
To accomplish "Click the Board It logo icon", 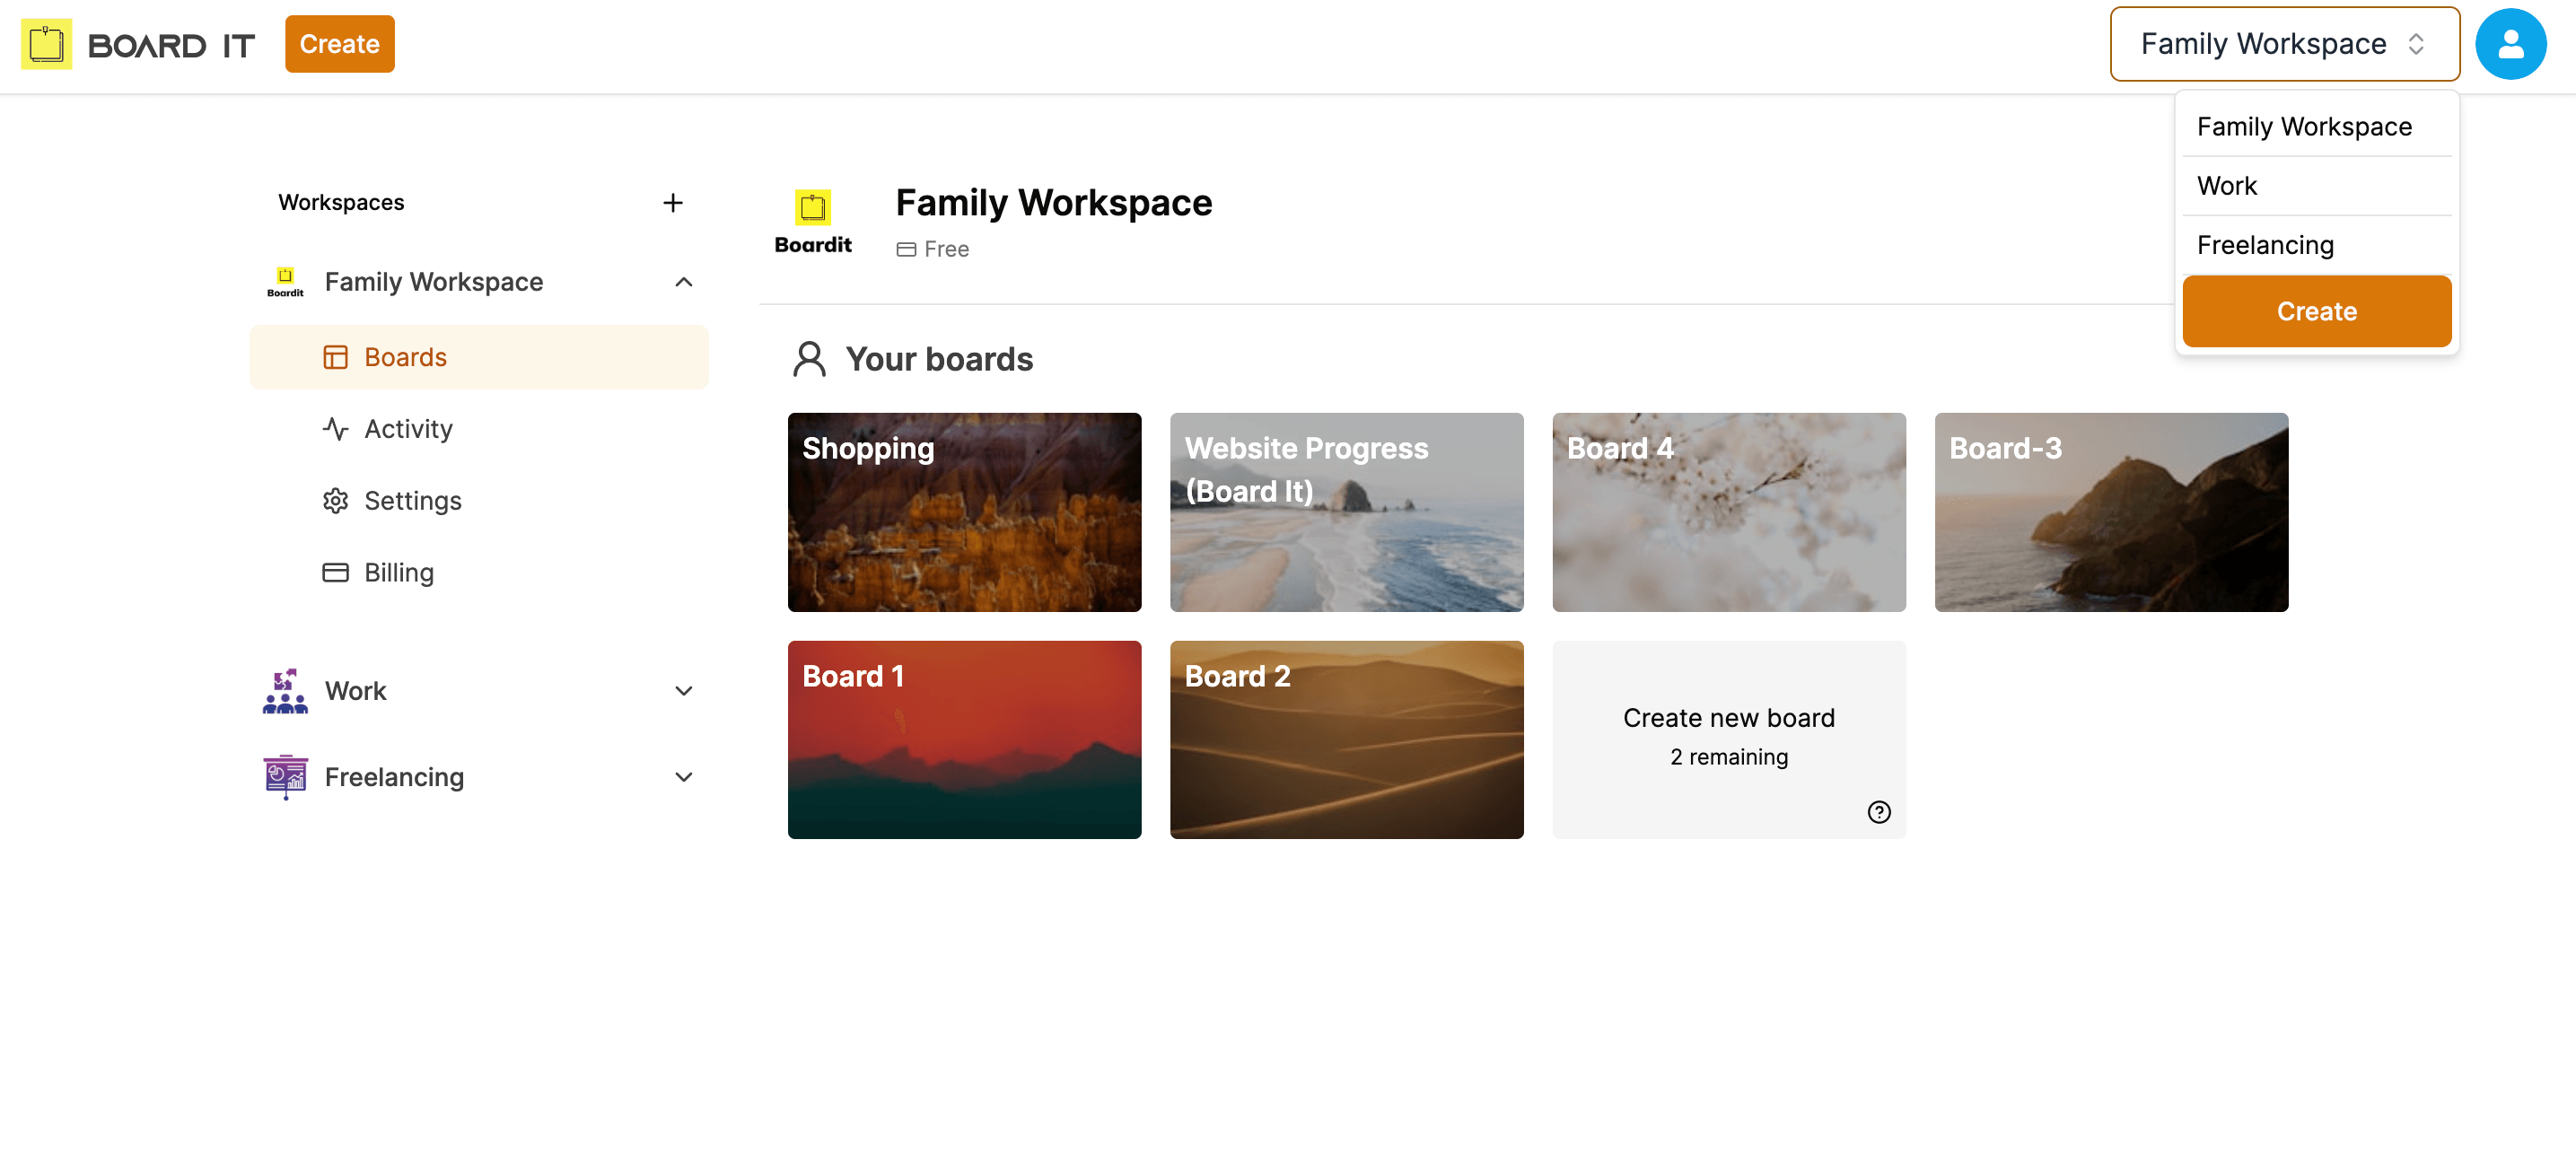I will pyautogui.click(x=46, y=44).
